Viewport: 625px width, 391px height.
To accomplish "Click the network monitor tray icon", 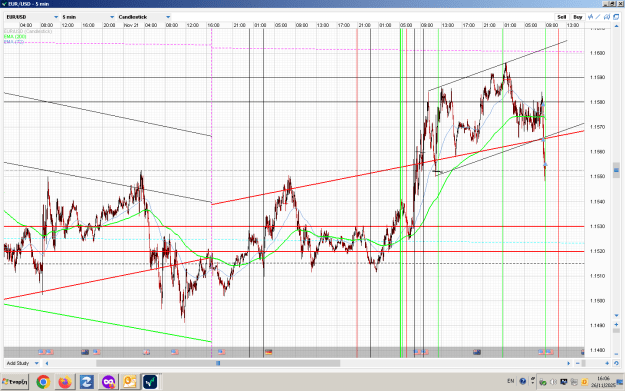I will pos(564,382).
